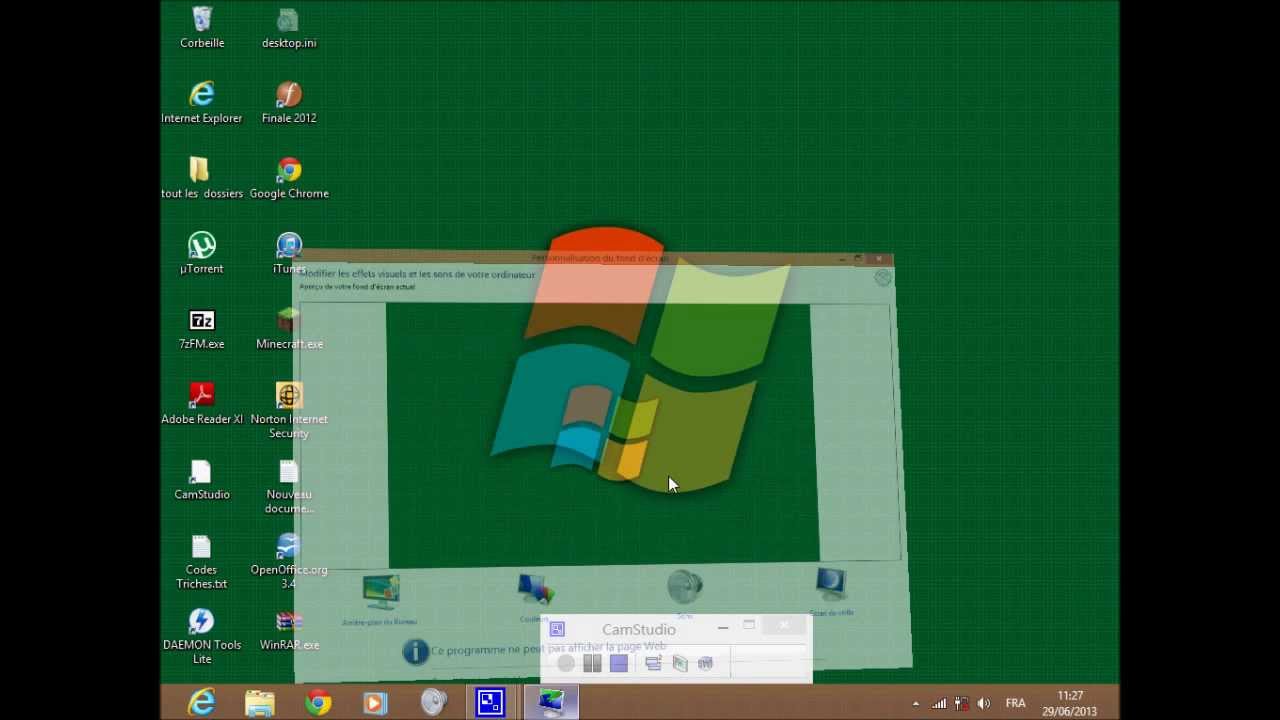This screenshot has height=720, width=1280.
Task: Select Google Chrome desktop shortcut
Action: [x=289, y=178]
